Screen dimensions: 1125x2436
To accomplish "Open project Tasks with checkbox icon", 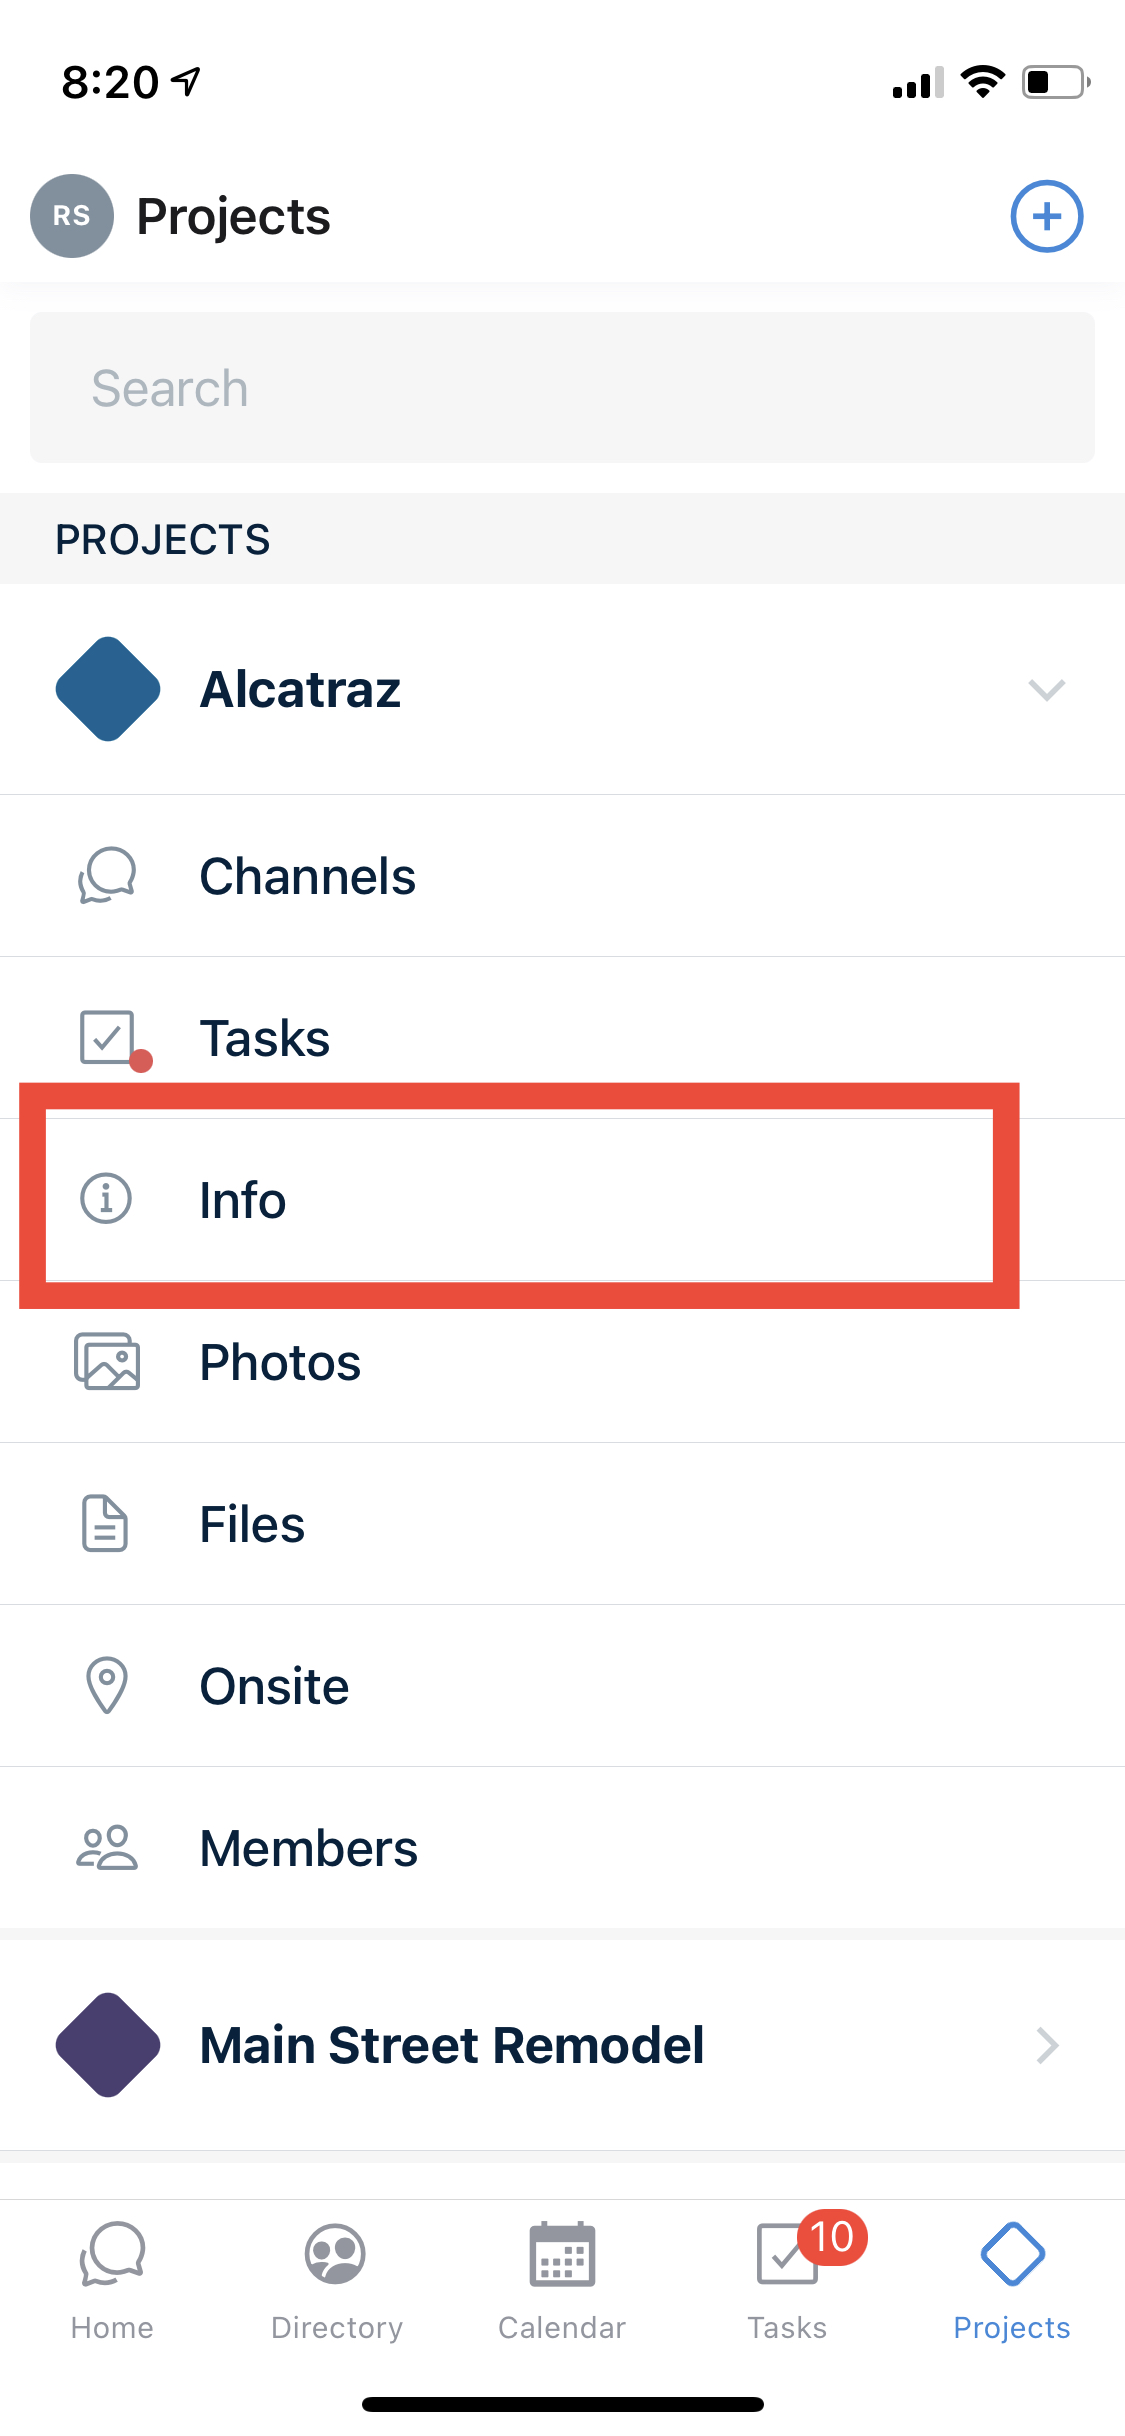I will 562,1038.
